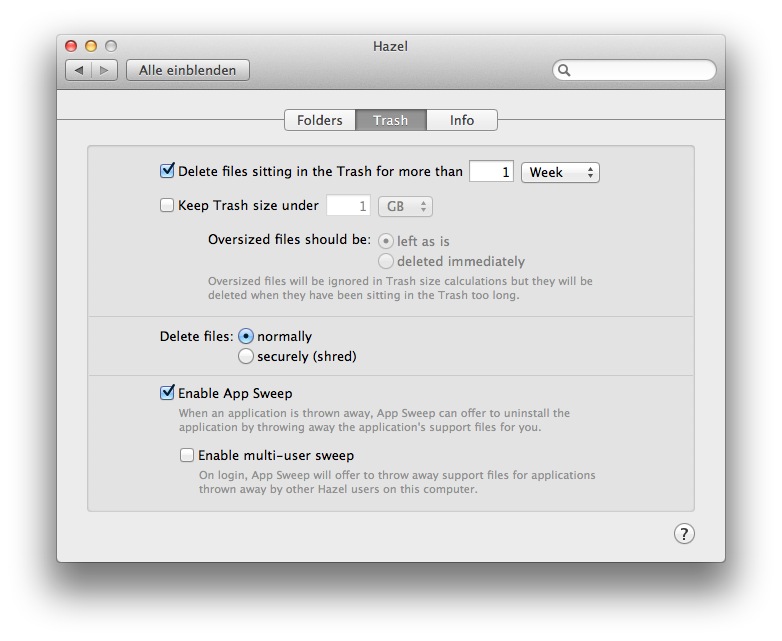Enable Keep Trash size under checkbox

coord(167,205)
